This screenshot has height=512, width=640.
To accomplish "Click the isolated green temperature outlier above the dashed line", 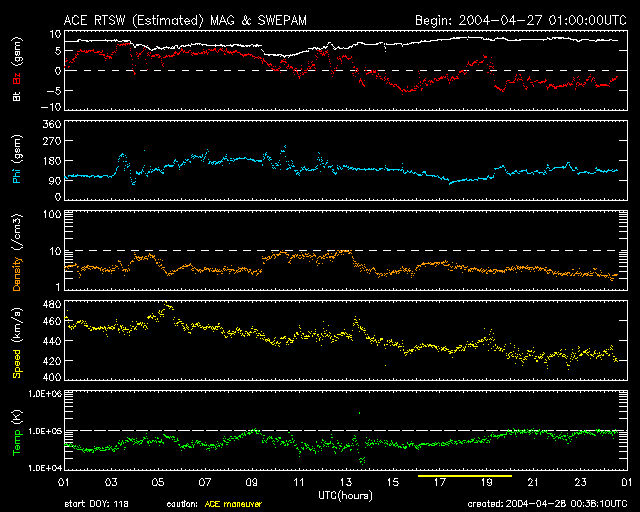I will pos(360,413).
